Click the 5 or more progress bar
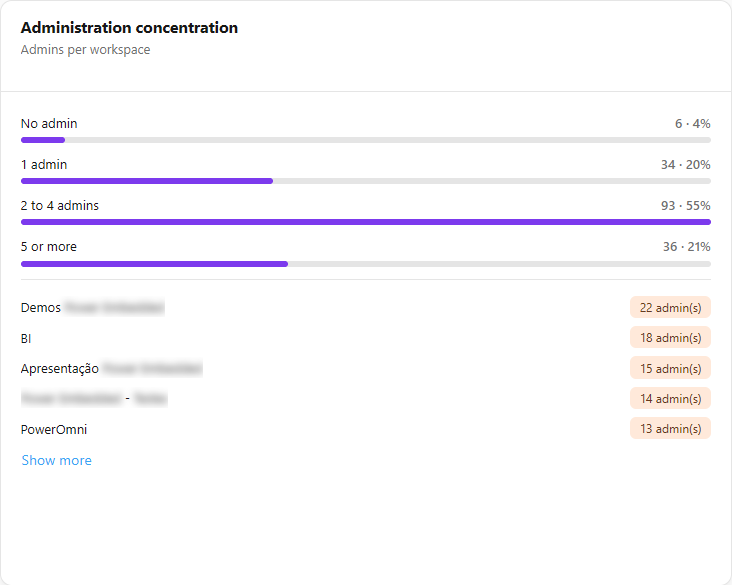The width and height of the screenshot is (732, 585). (366, 264)
